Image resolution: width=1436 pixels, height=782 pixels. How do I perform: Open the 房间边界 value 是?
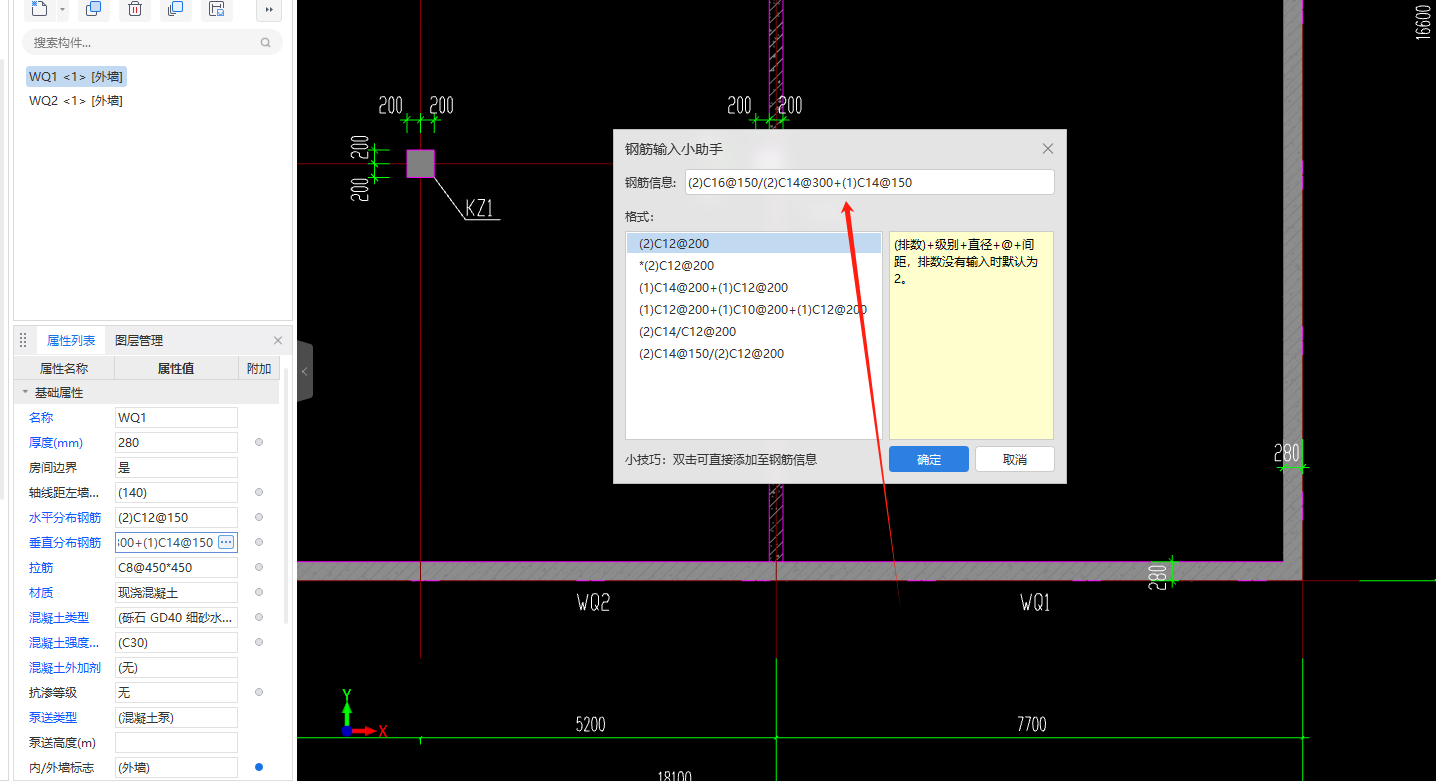pos(176,468)
